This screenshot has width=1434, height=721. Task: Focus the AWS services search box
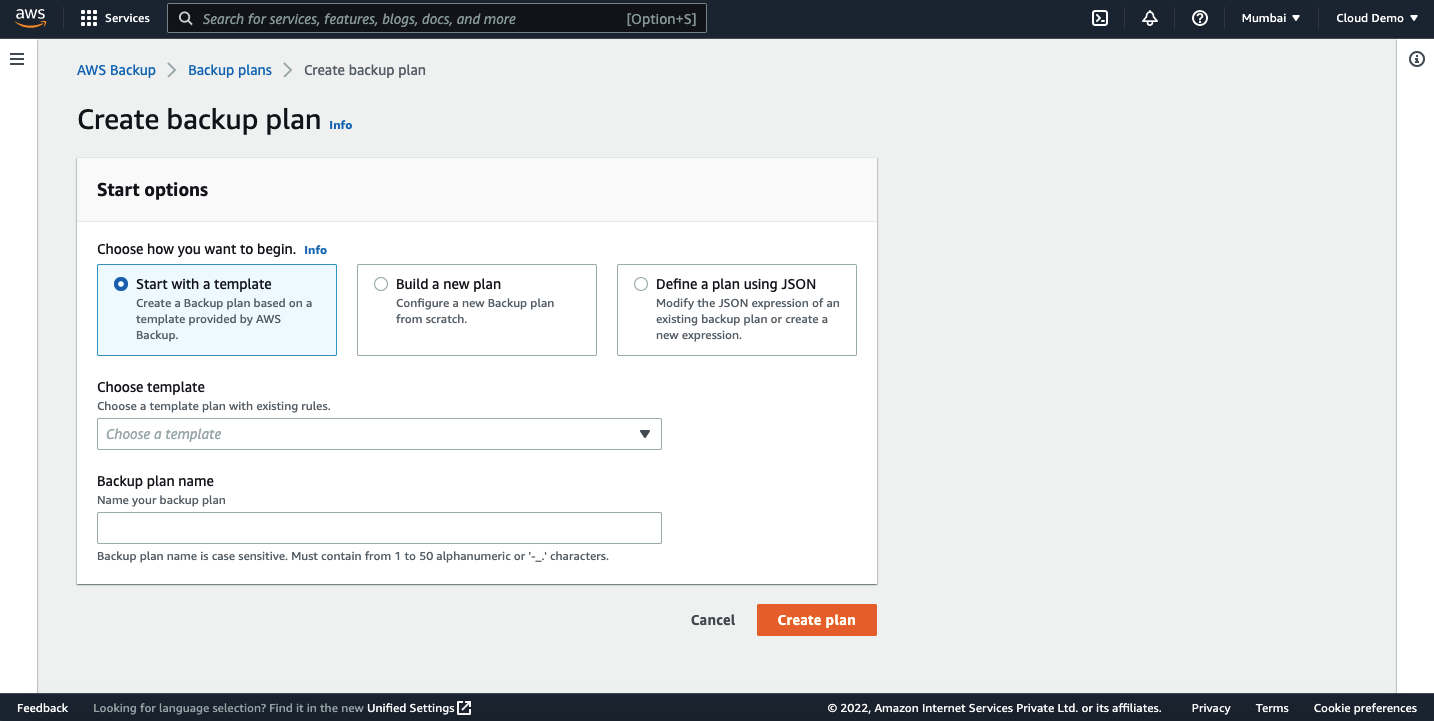pos(437,18)
